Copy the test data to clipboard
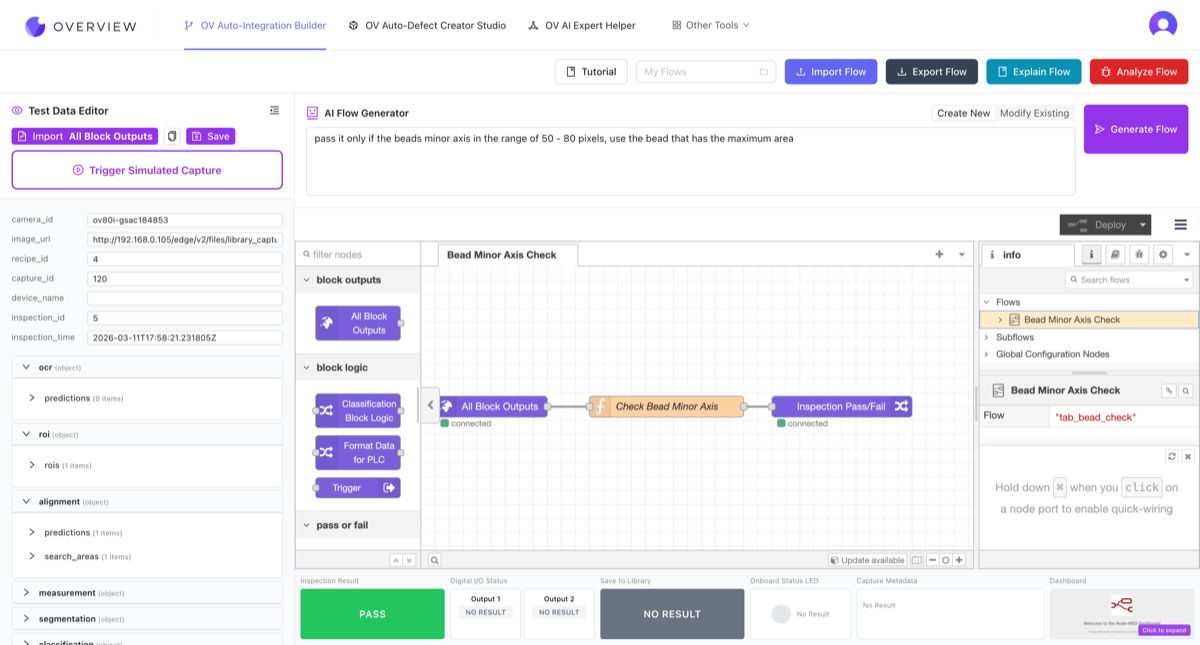The height and width of the screenshot is (645, 1200). click(171, 135)
